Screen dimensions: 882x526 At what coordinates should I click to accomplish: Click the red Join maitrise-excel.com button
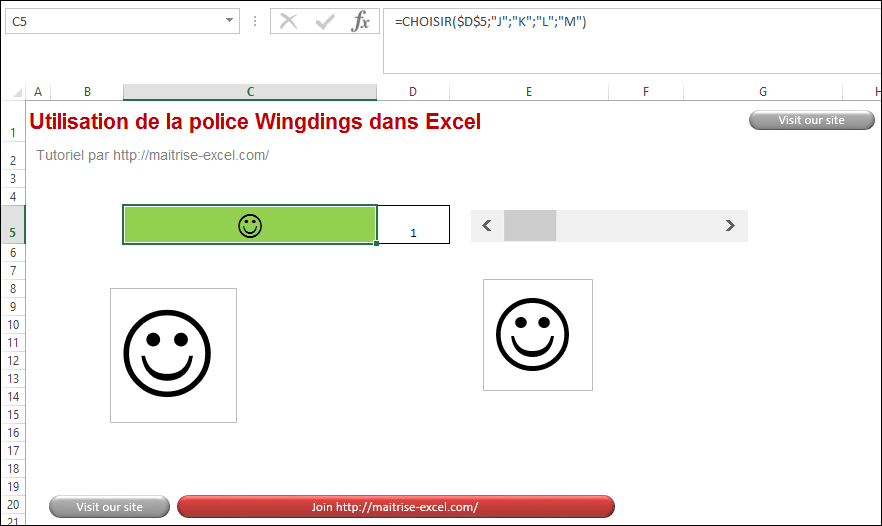(x=395, y=507)
